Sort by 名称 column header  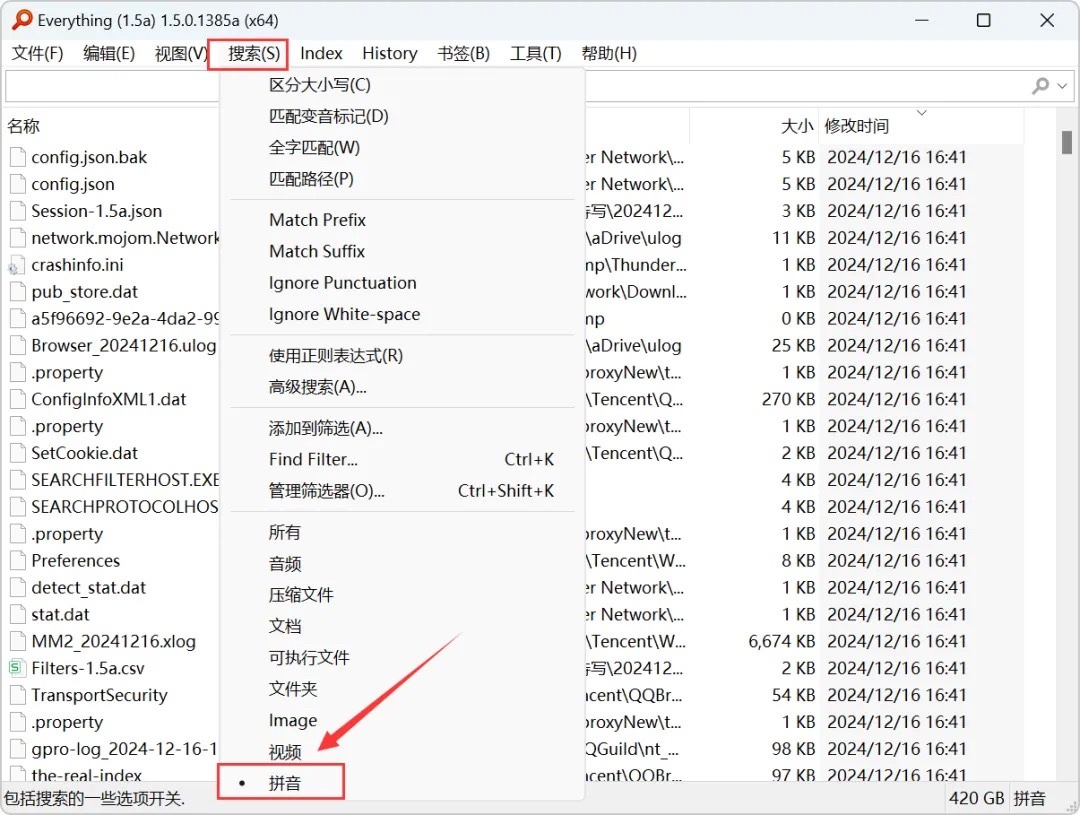tap(23, 126)
